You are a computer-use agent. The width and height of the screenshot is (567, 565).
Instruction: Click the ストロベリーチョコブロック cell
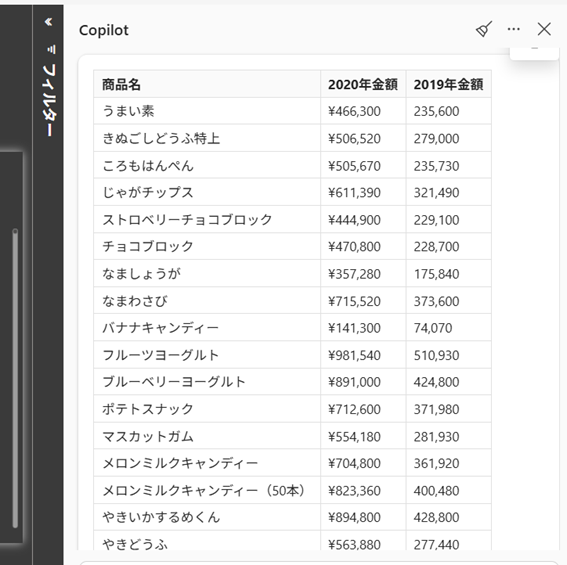[x=207, y=220]
